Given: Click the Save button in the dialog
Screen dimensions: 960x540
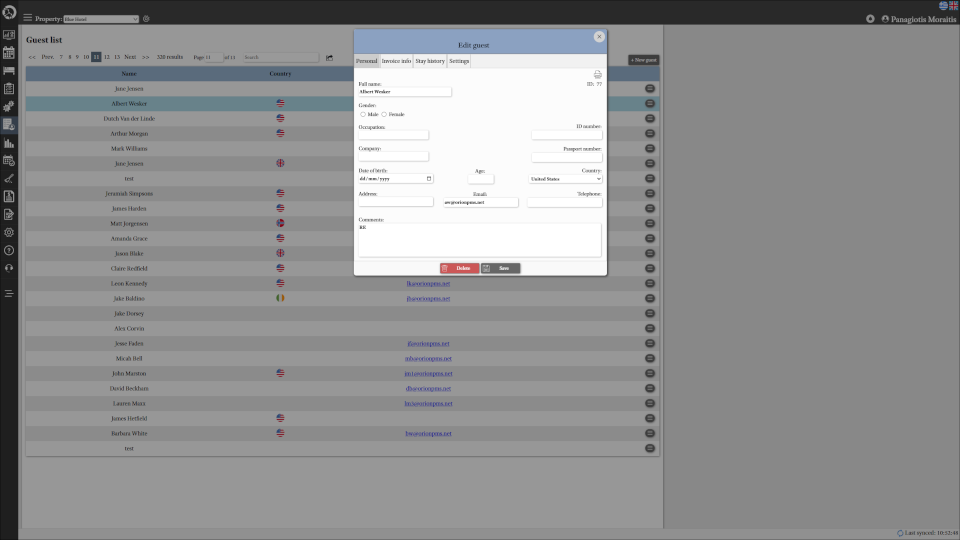Looking at the screenshot, I should (500, 268).
